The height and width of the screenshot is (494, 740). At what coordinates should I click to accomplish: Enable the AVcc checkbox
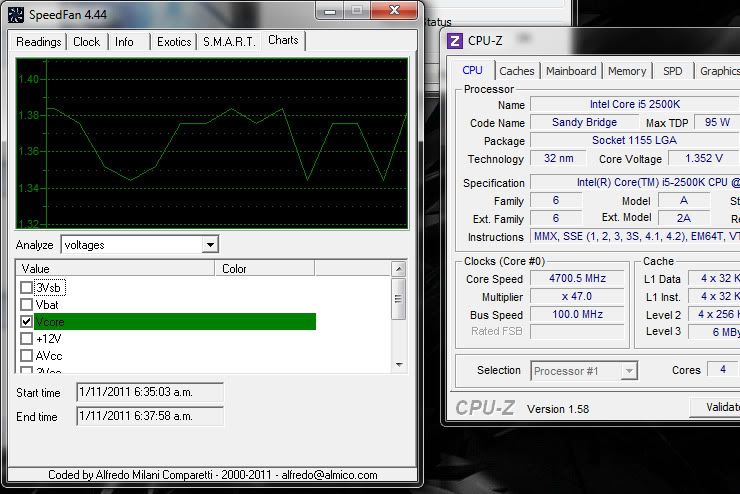coord(26,356)
